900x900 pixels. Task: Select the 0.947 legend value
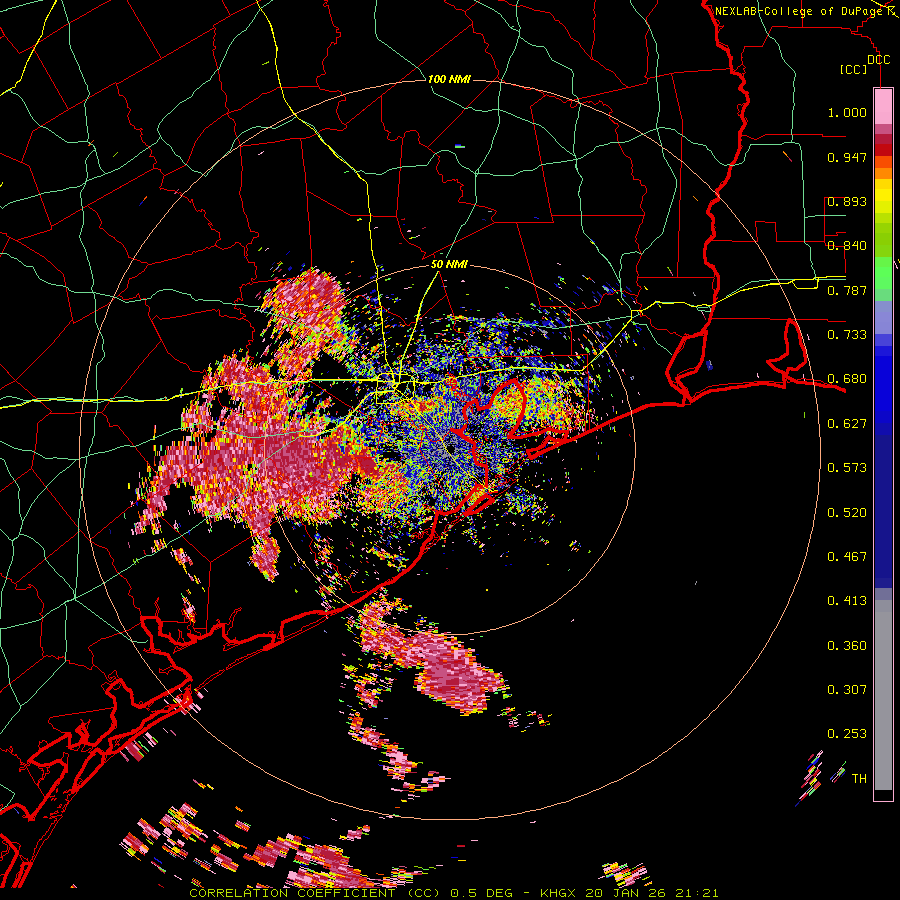[x=847, y=157]
